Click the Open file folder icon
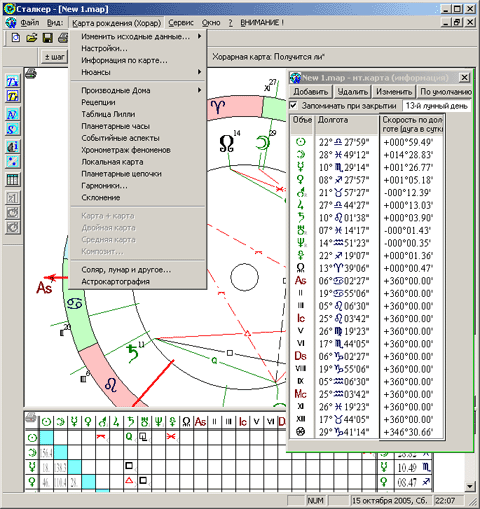The width and height of the screenshot is (480, 509). click(31, 38)
